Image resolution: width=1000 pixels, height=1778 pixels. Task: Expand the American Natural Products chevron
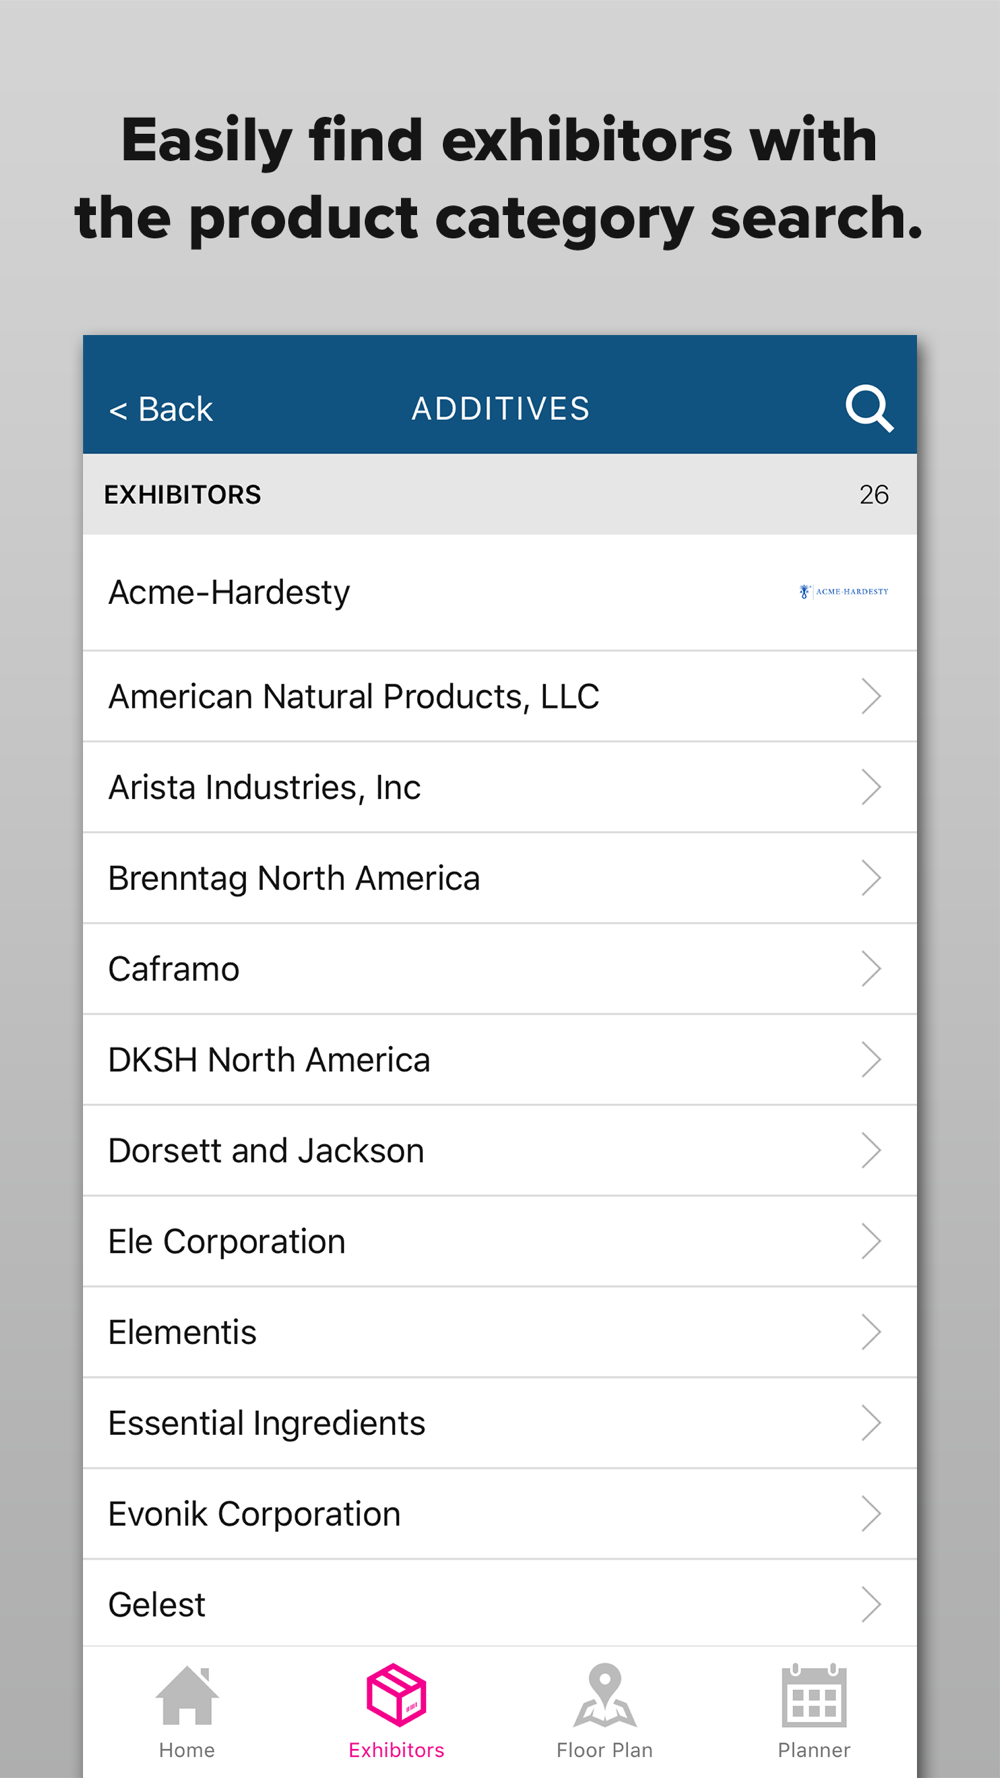[871, 696]
